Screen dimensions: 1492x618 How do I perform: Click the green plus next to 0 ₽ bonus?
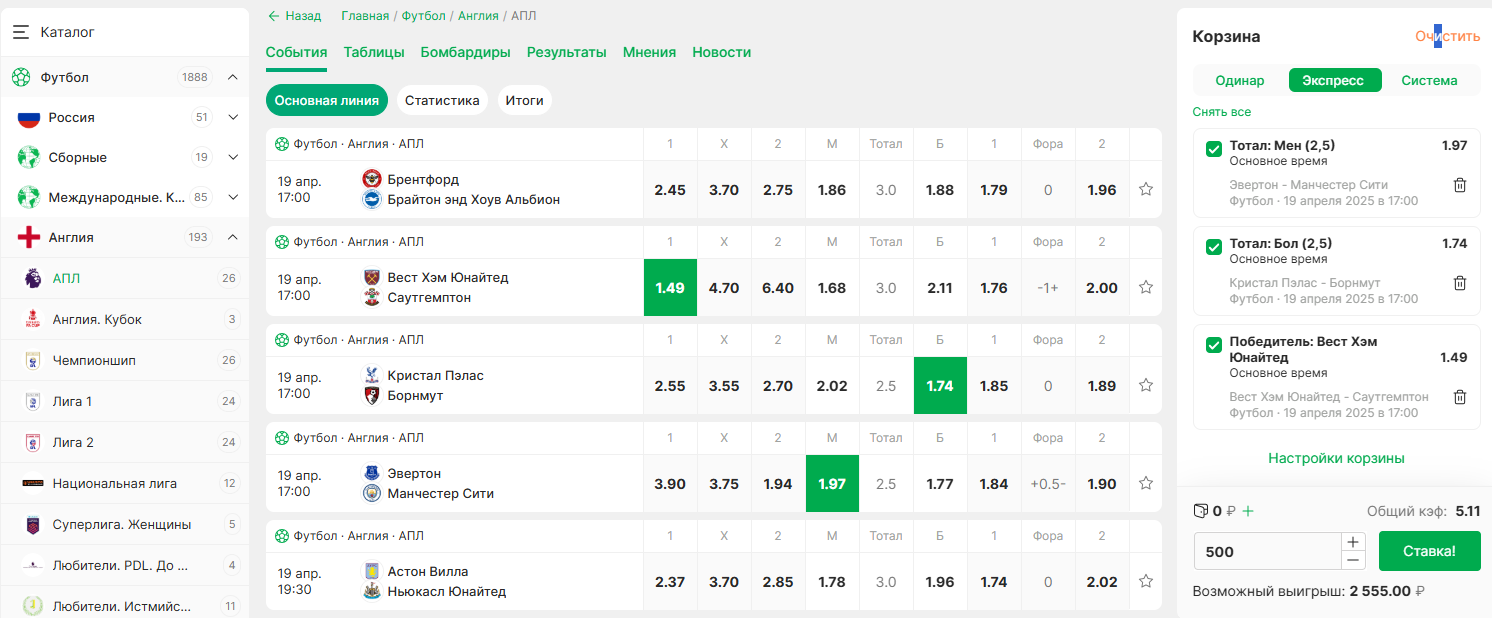coord(1247,511)
